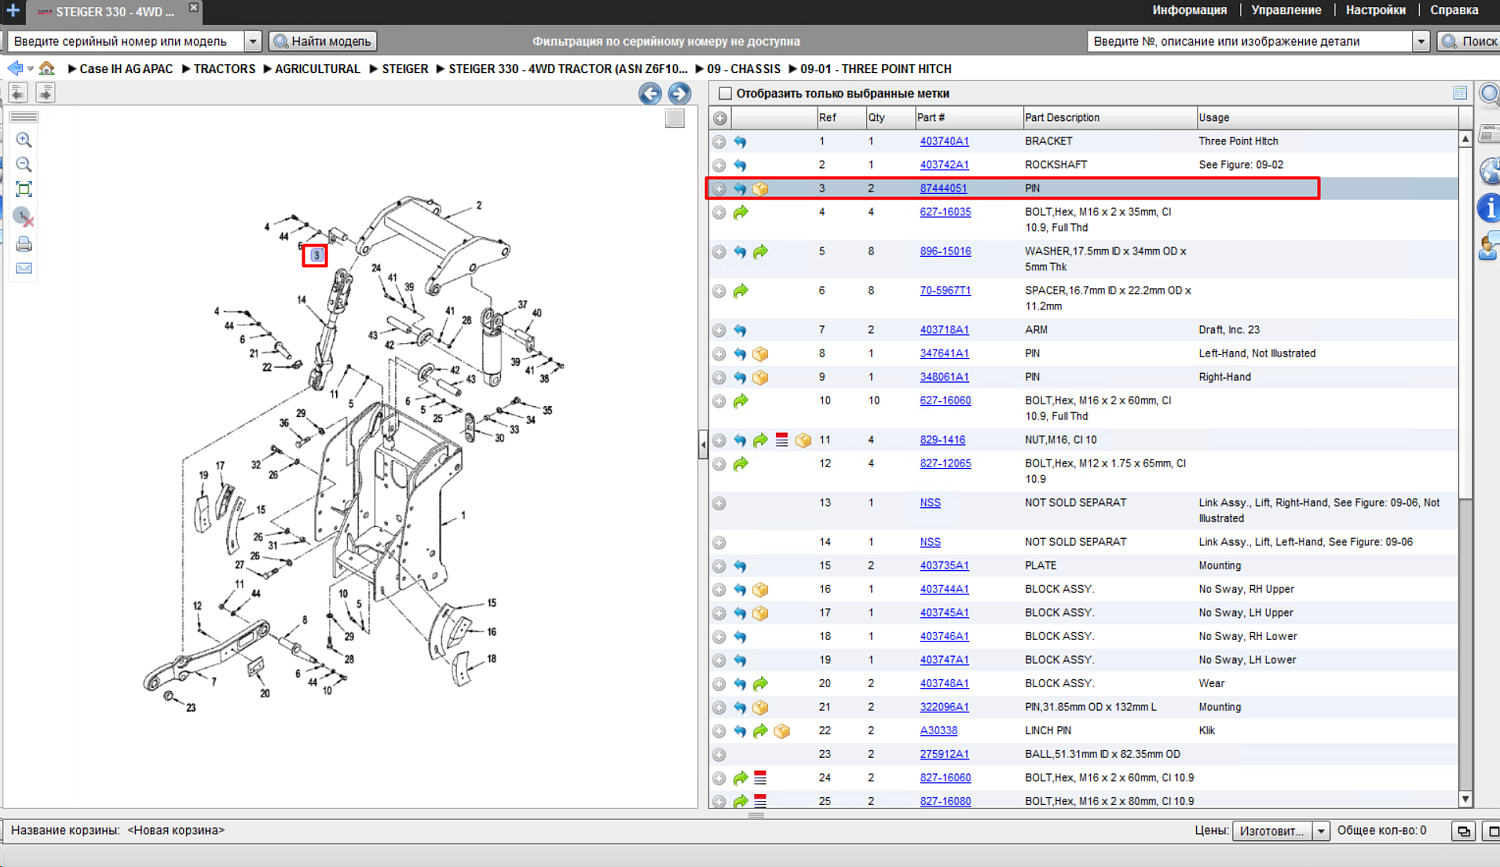
Task: Open the home catalog icon in breadcrumb
Action: pyautogui.click(x=47, y=69)
